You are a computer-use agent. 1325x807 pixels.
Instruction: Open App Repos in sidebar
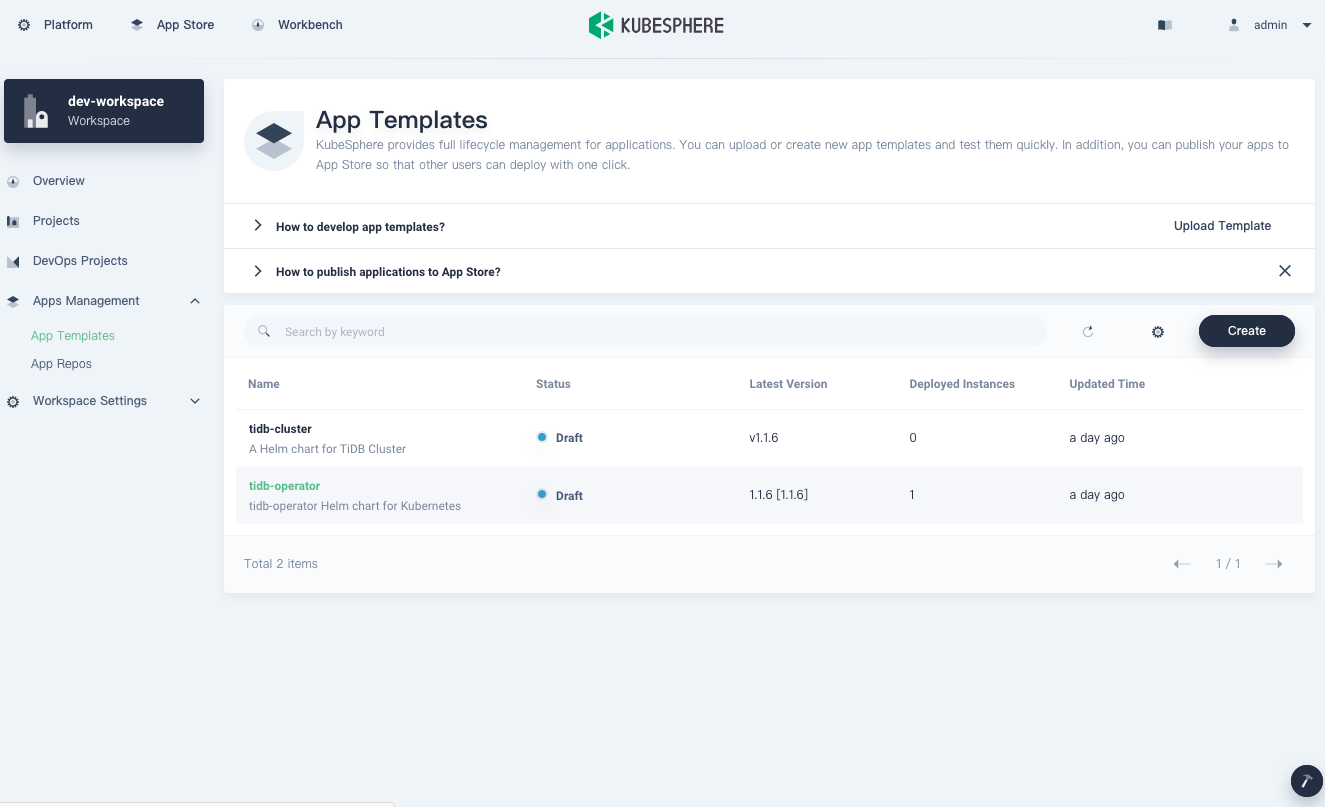(61, 364)
